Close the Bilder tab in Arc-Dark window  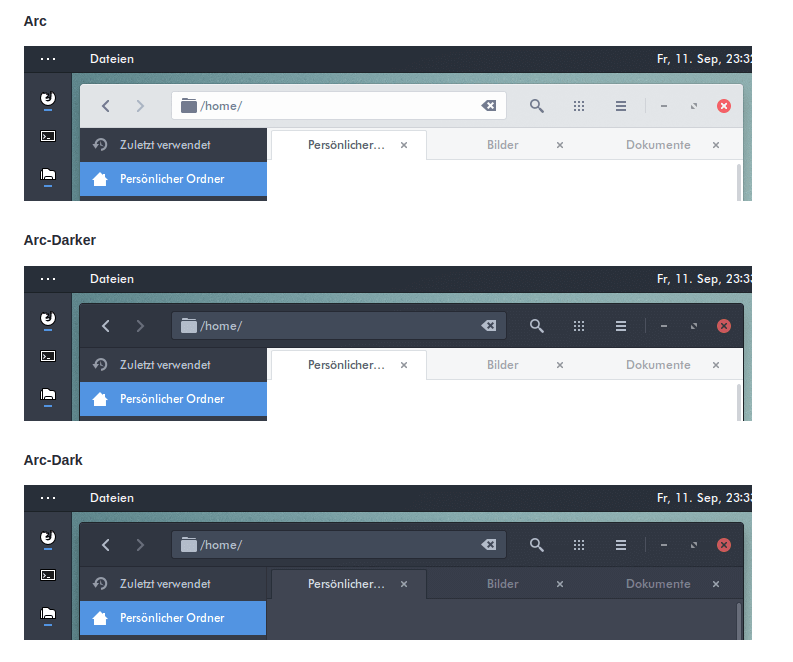click(560, 584)
